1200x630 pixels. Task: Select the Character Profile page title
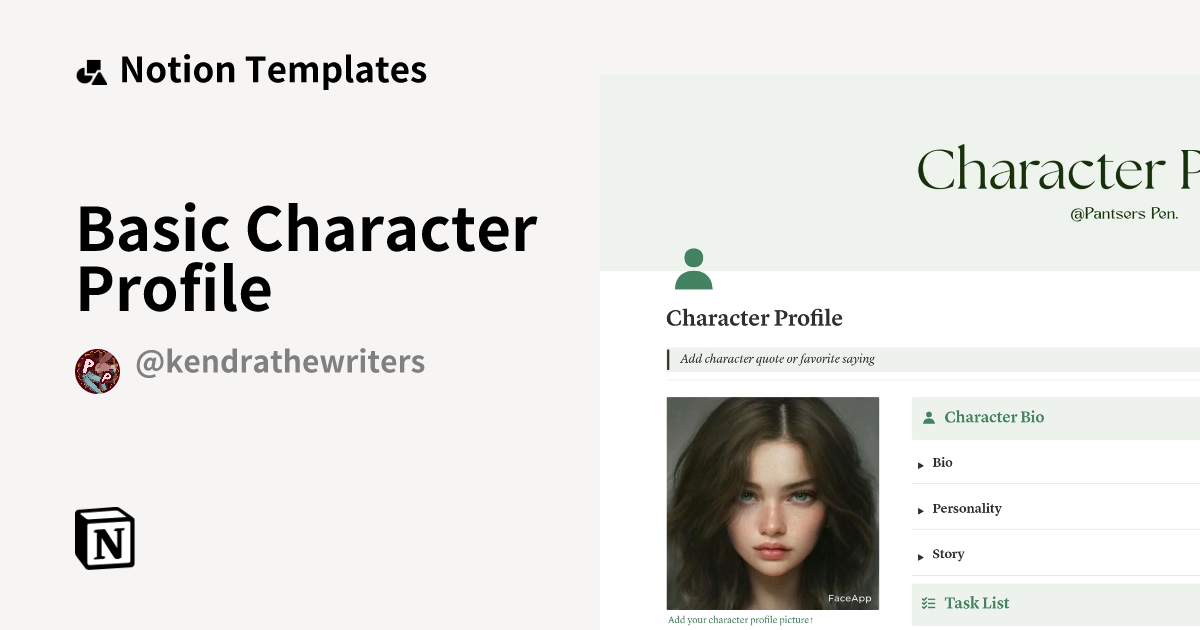point(754,318)
